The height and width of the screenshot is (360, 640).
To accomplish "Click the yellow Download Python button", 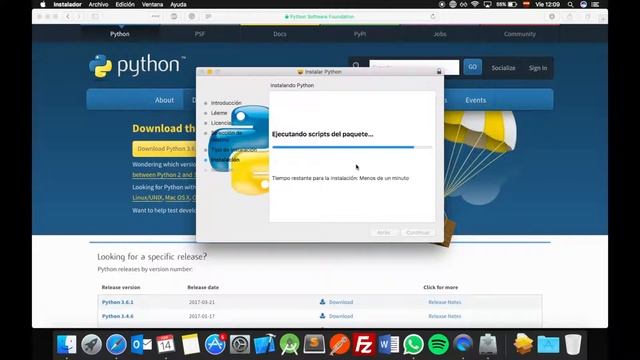I will [164, 149].
